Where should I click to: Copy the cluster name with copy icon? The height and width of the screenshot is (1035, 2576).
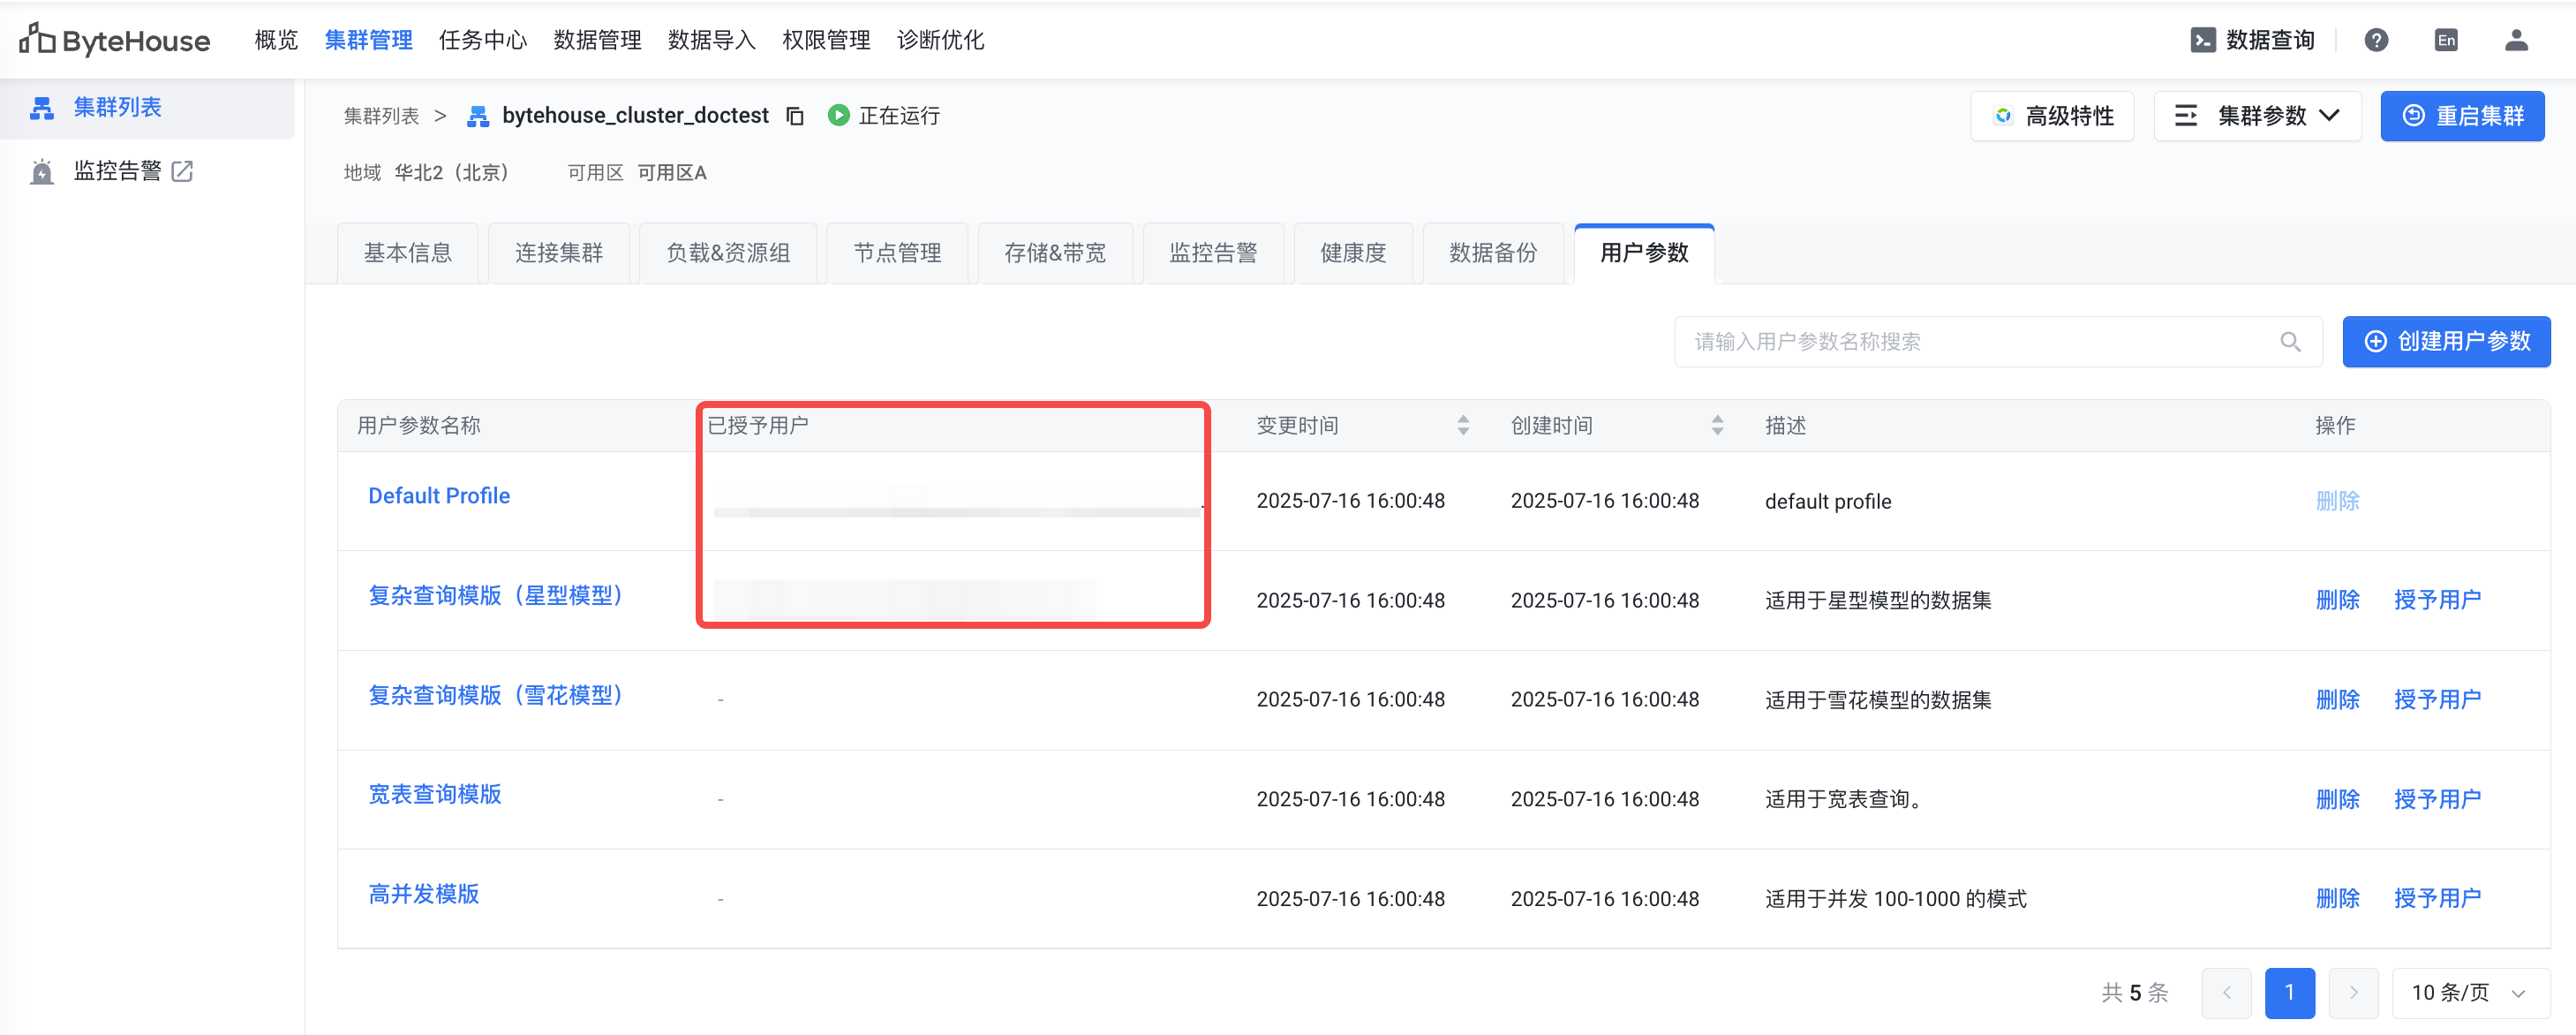tap(795, 116)
